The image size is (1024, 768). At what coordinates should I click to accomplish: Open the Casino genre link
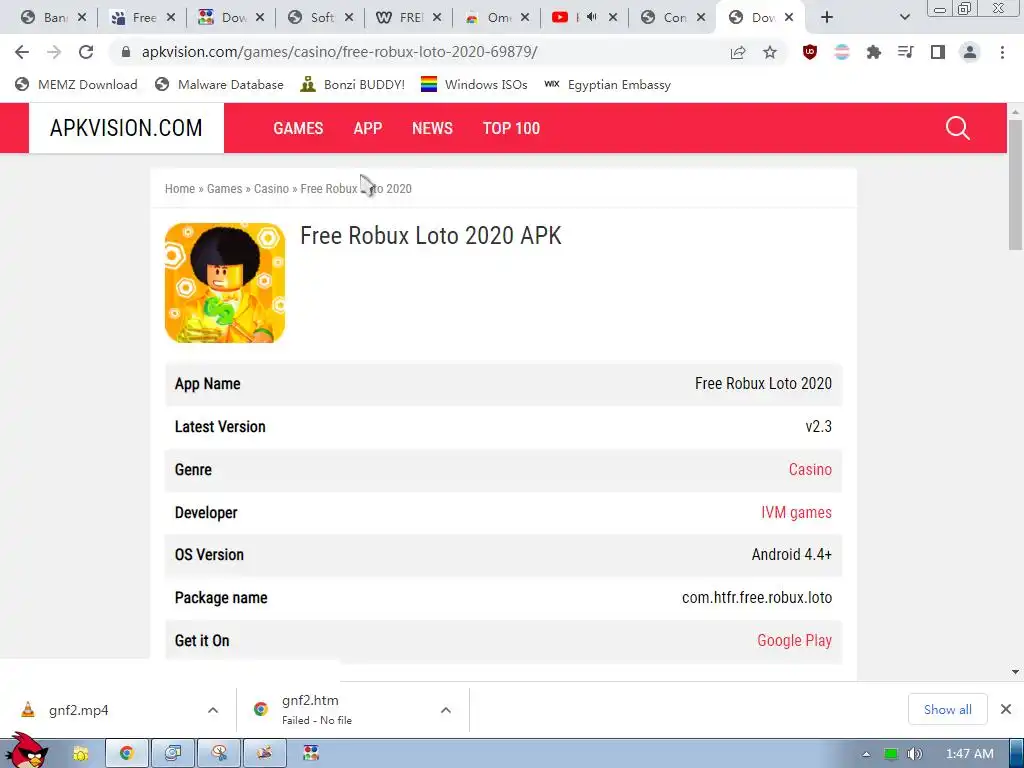[810, 470]
